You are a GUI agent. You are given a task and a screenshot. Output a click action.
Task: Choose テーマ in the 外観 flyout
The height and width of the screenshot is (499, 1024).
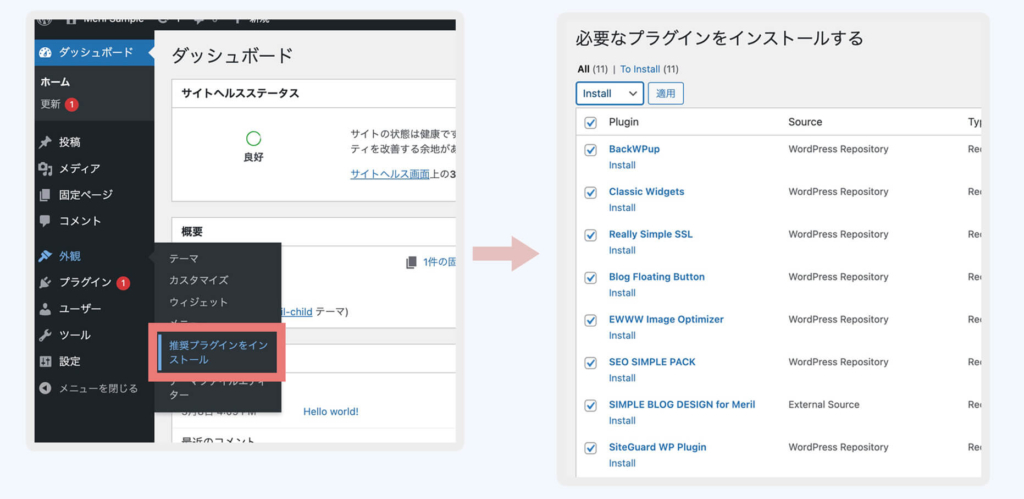(x=184, y=259)
